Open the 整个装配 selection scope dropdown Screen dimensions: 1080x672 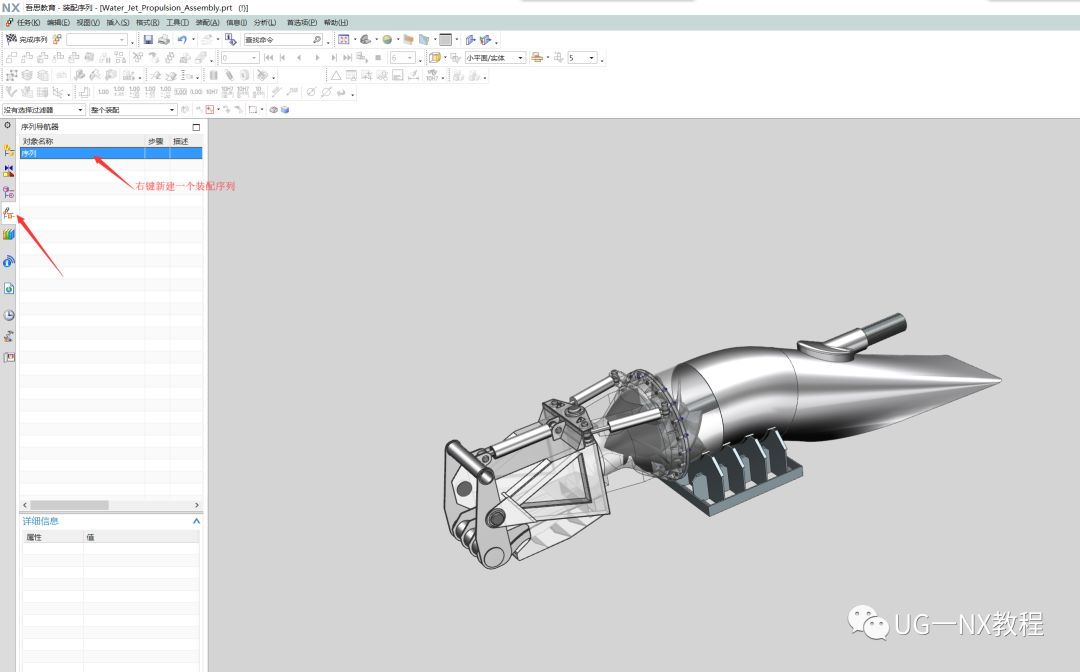click(133, 110)
